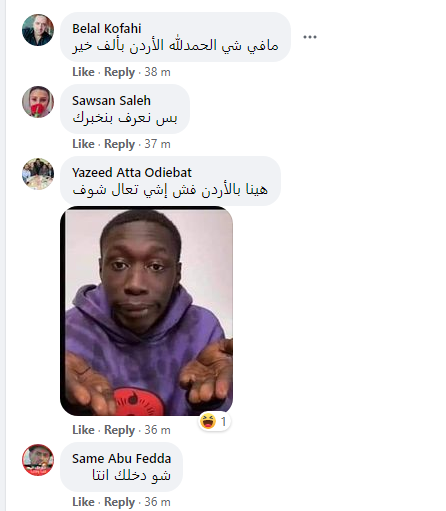
Task: Open Yazeed Atta Odiebat's profile avatar
Action: click(x=38, y=174)
